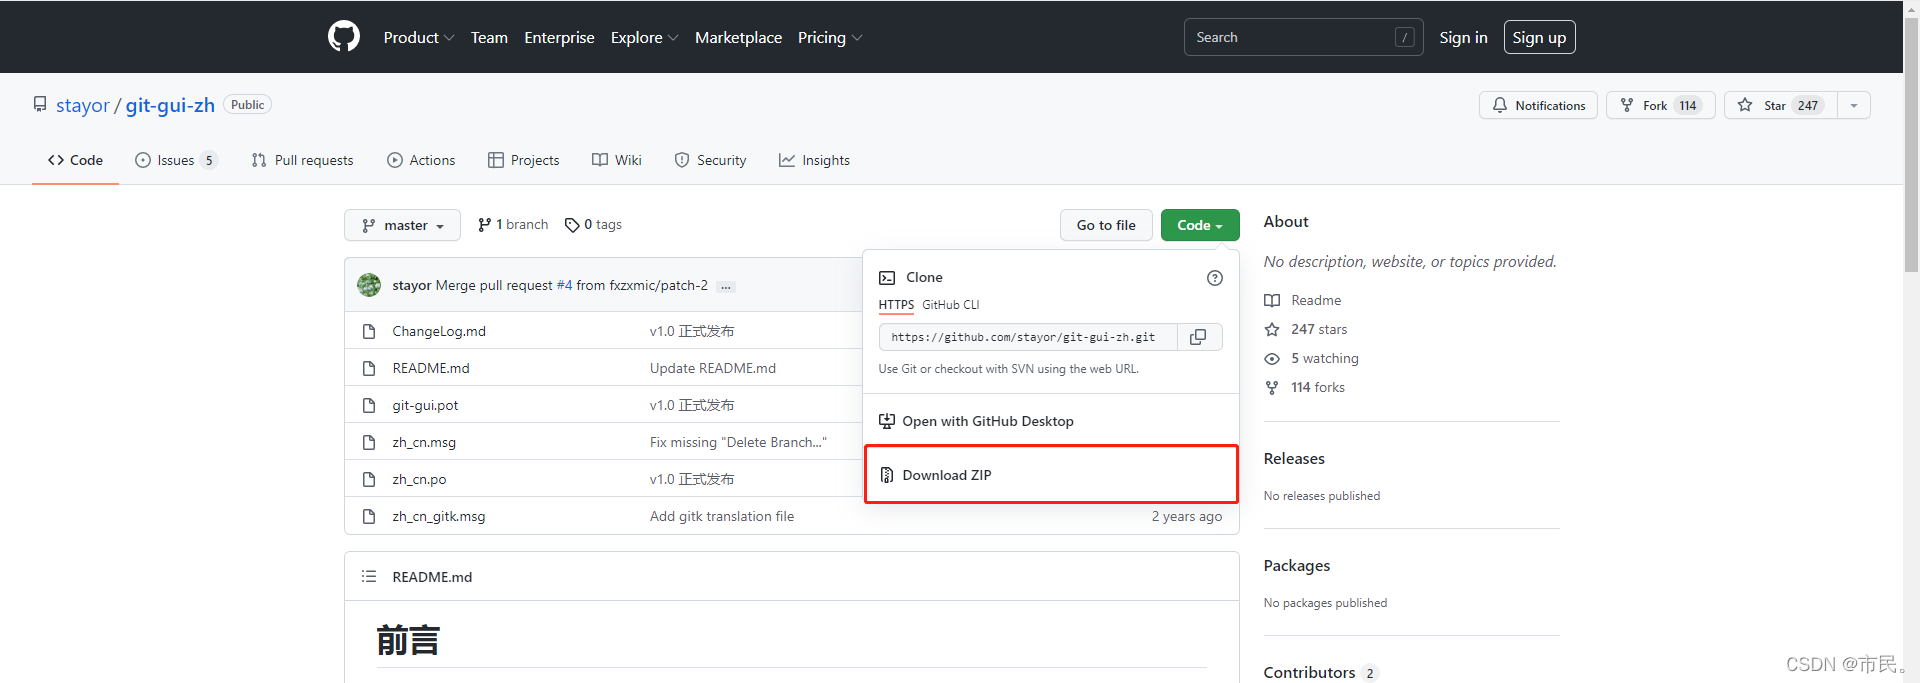Click the file icon next to ChangeLog.md
This screenshot has width=1920, height=683.
pyautogui.click(x=369, y=331)
